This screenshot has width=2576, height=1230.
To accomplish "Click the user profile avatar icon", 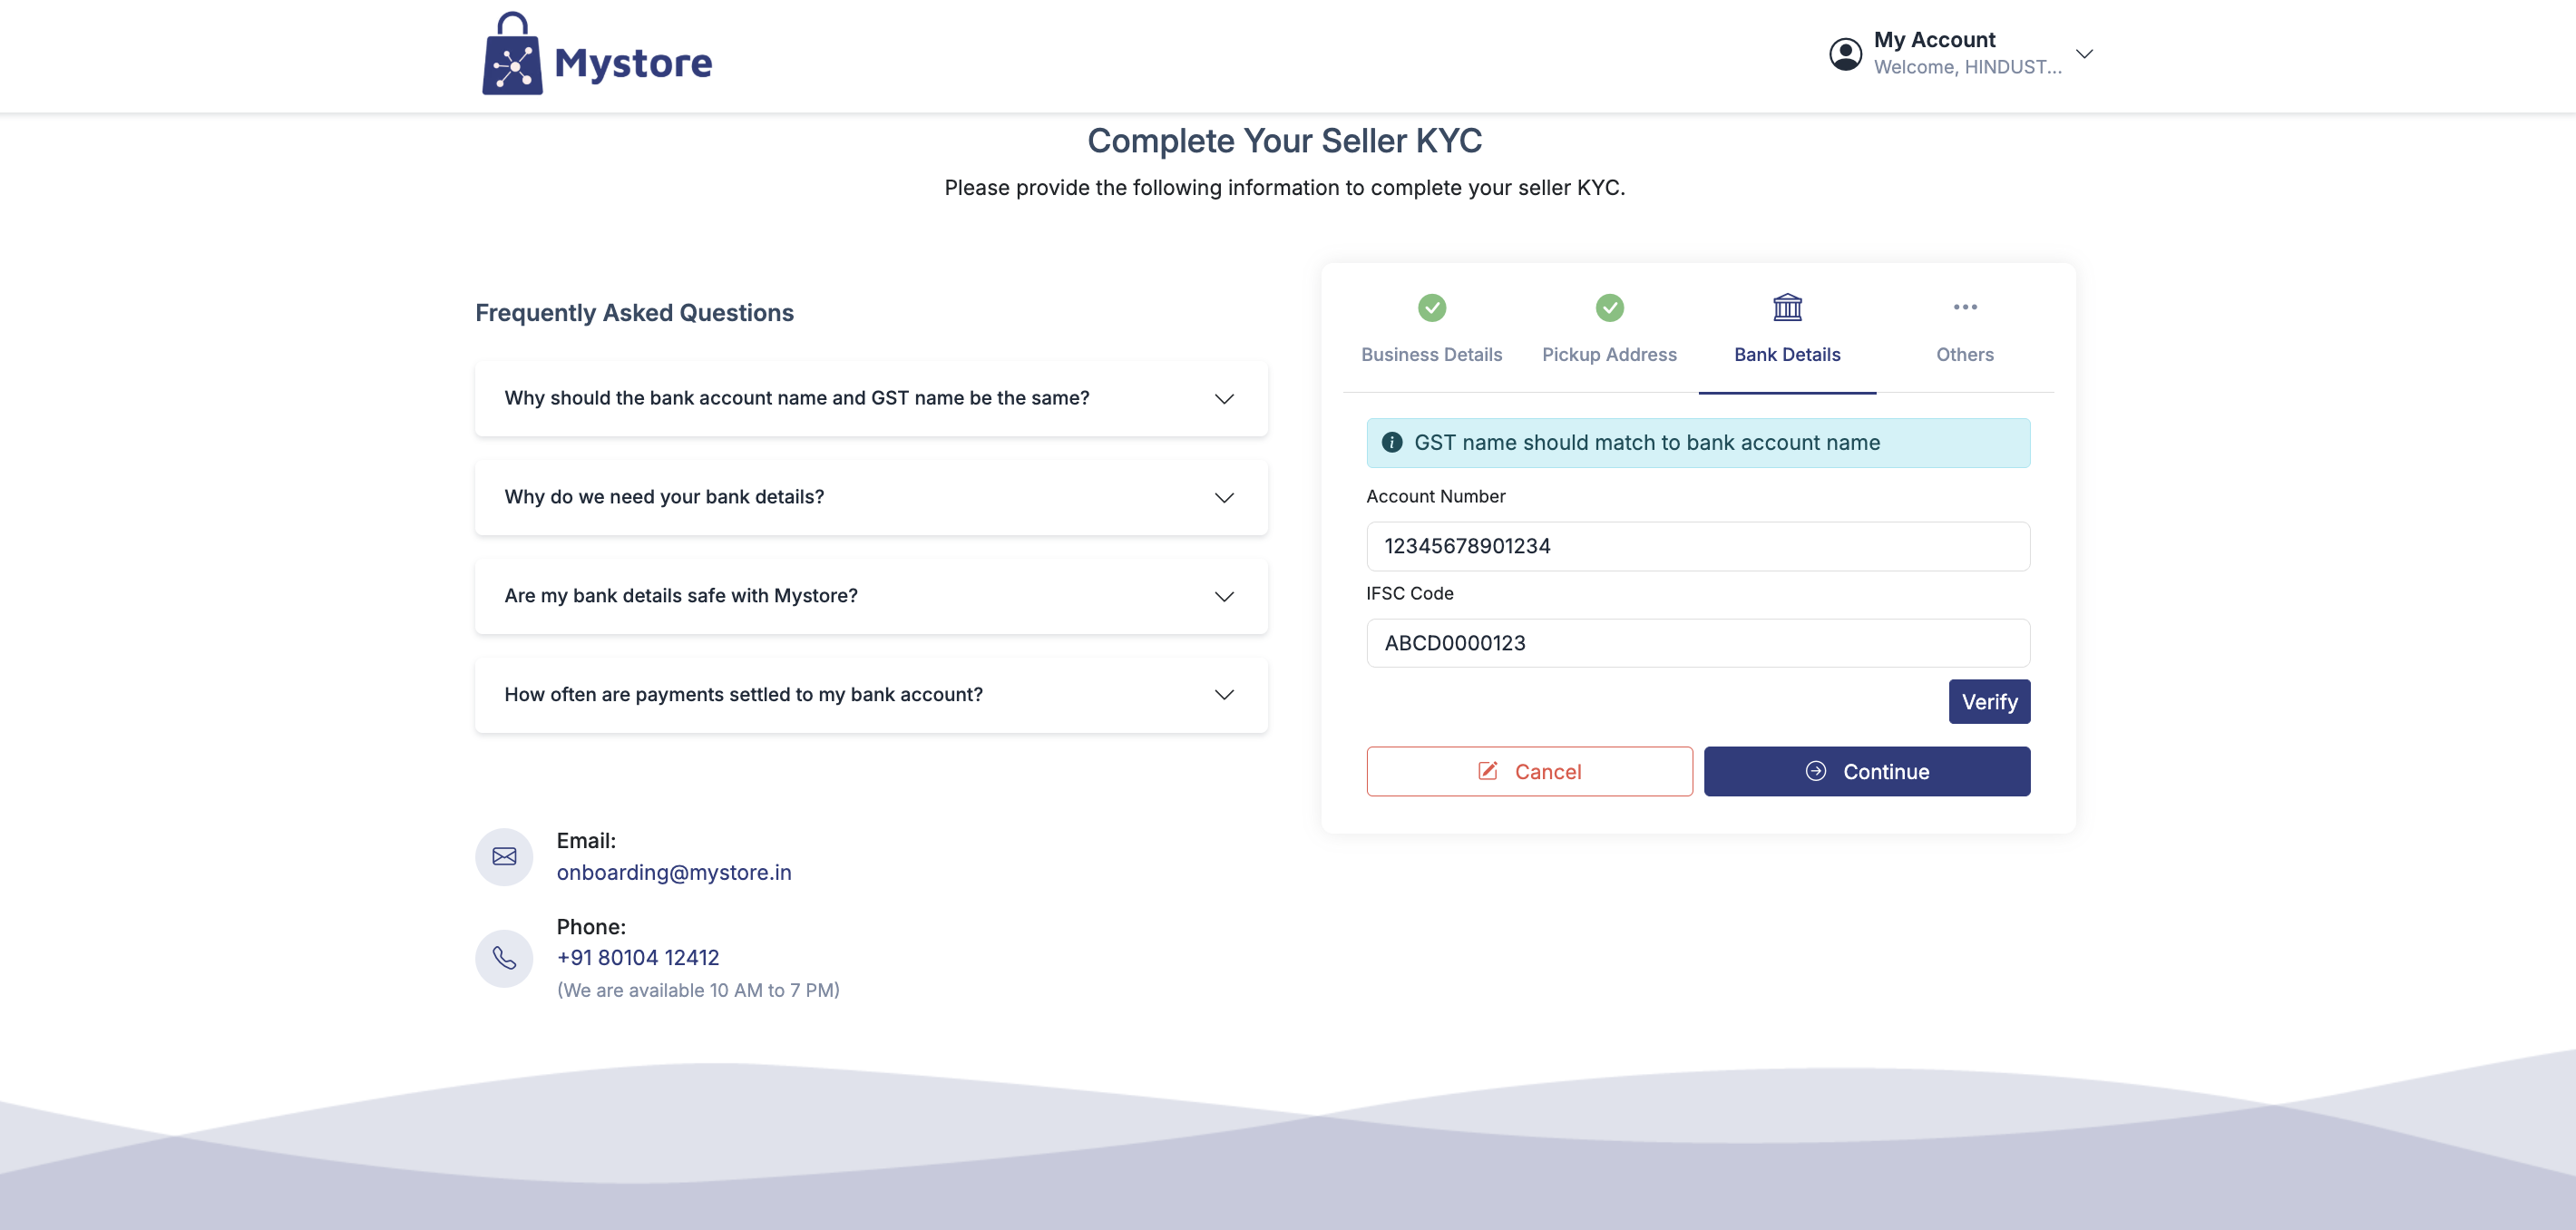I will (1845, 54).
